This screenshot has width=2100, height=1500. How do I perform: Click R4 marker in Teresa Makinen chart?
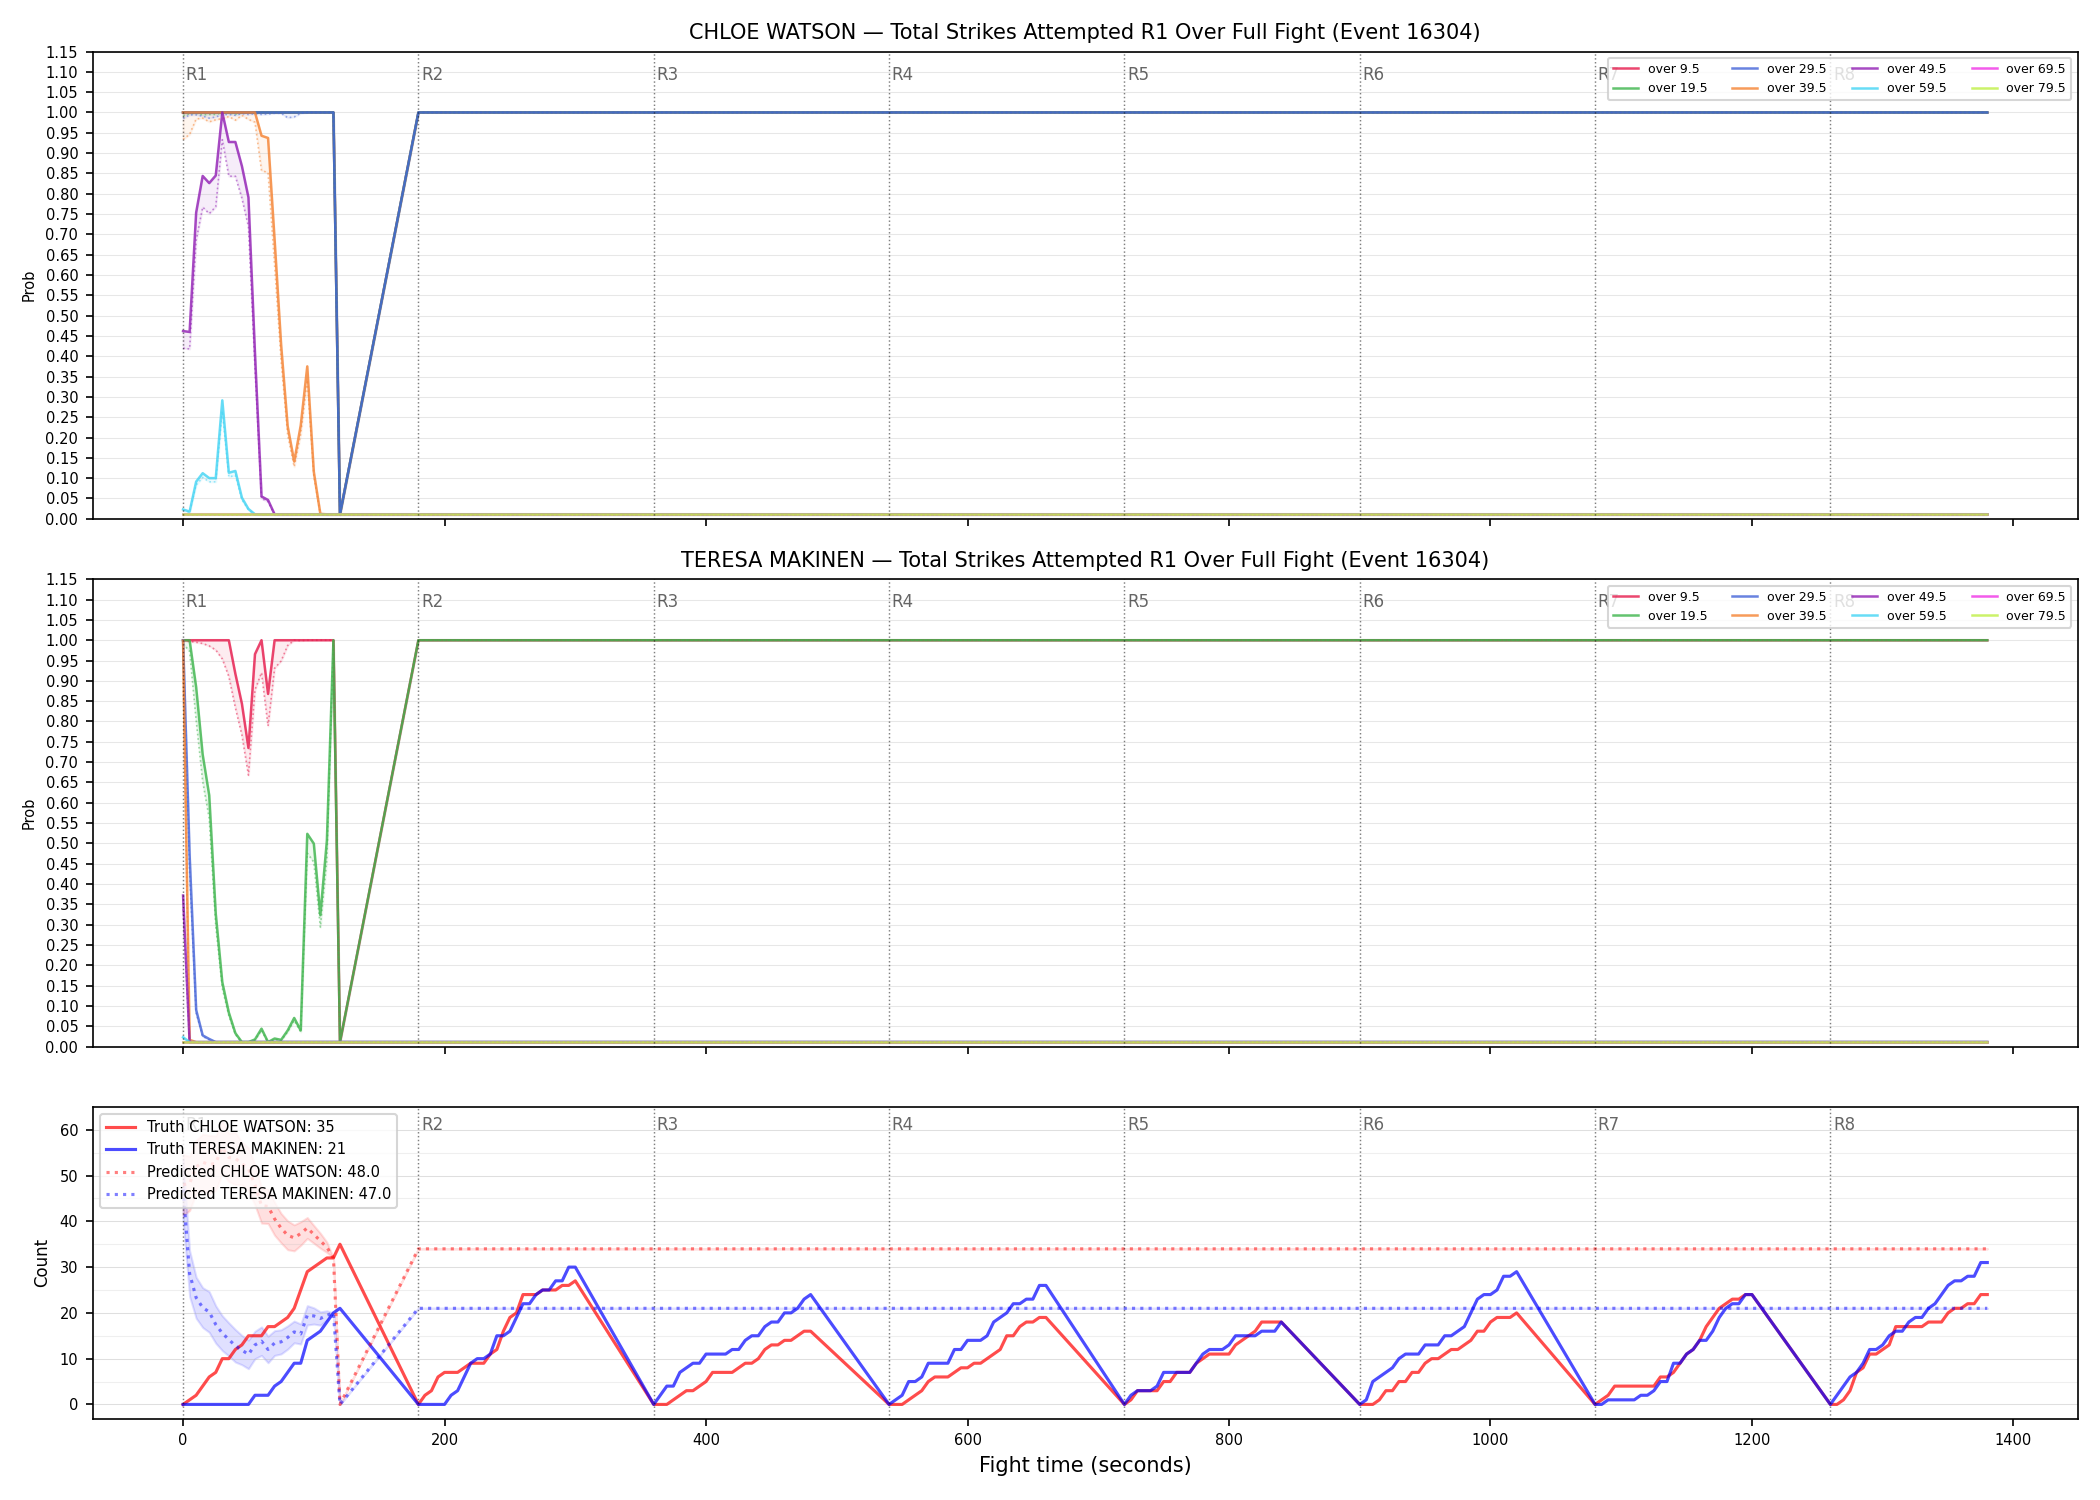point(902,601)
